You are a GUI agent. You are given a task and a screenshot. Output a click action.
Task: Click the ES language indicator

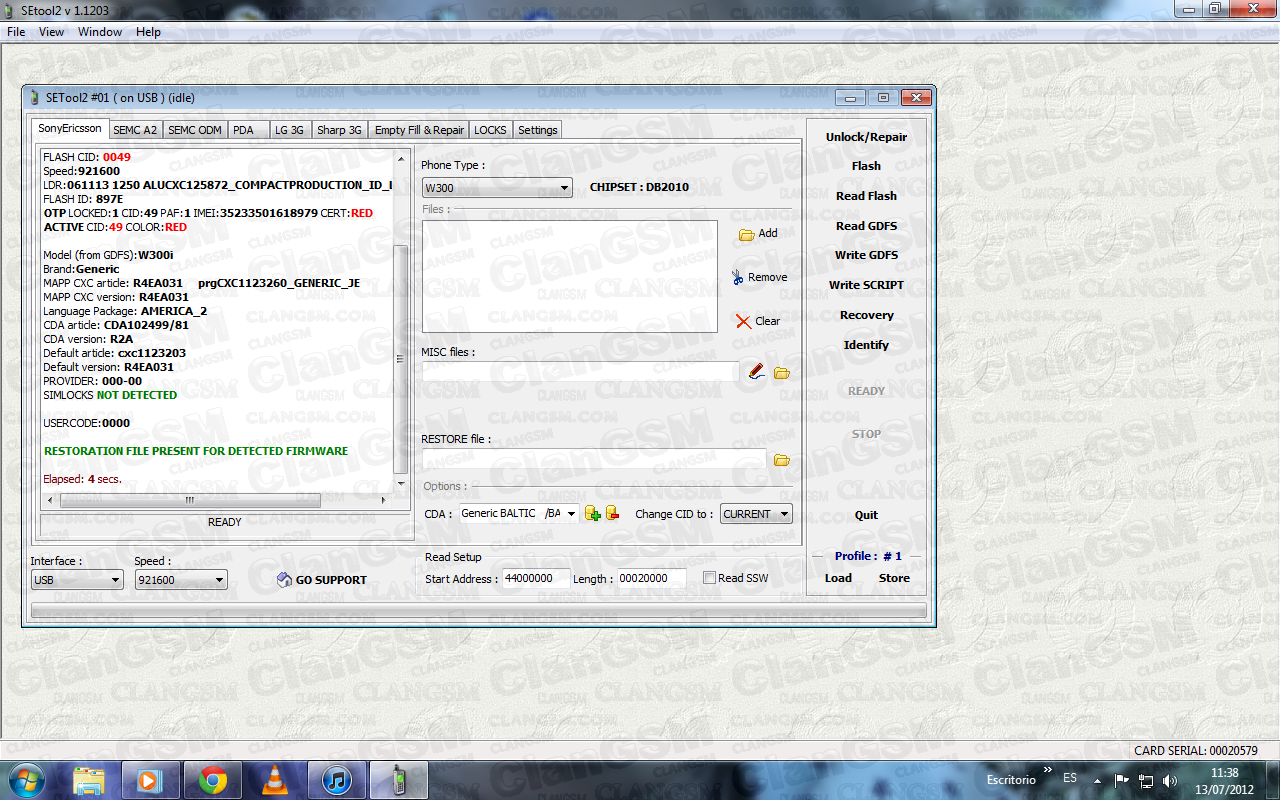[1070, 778]
